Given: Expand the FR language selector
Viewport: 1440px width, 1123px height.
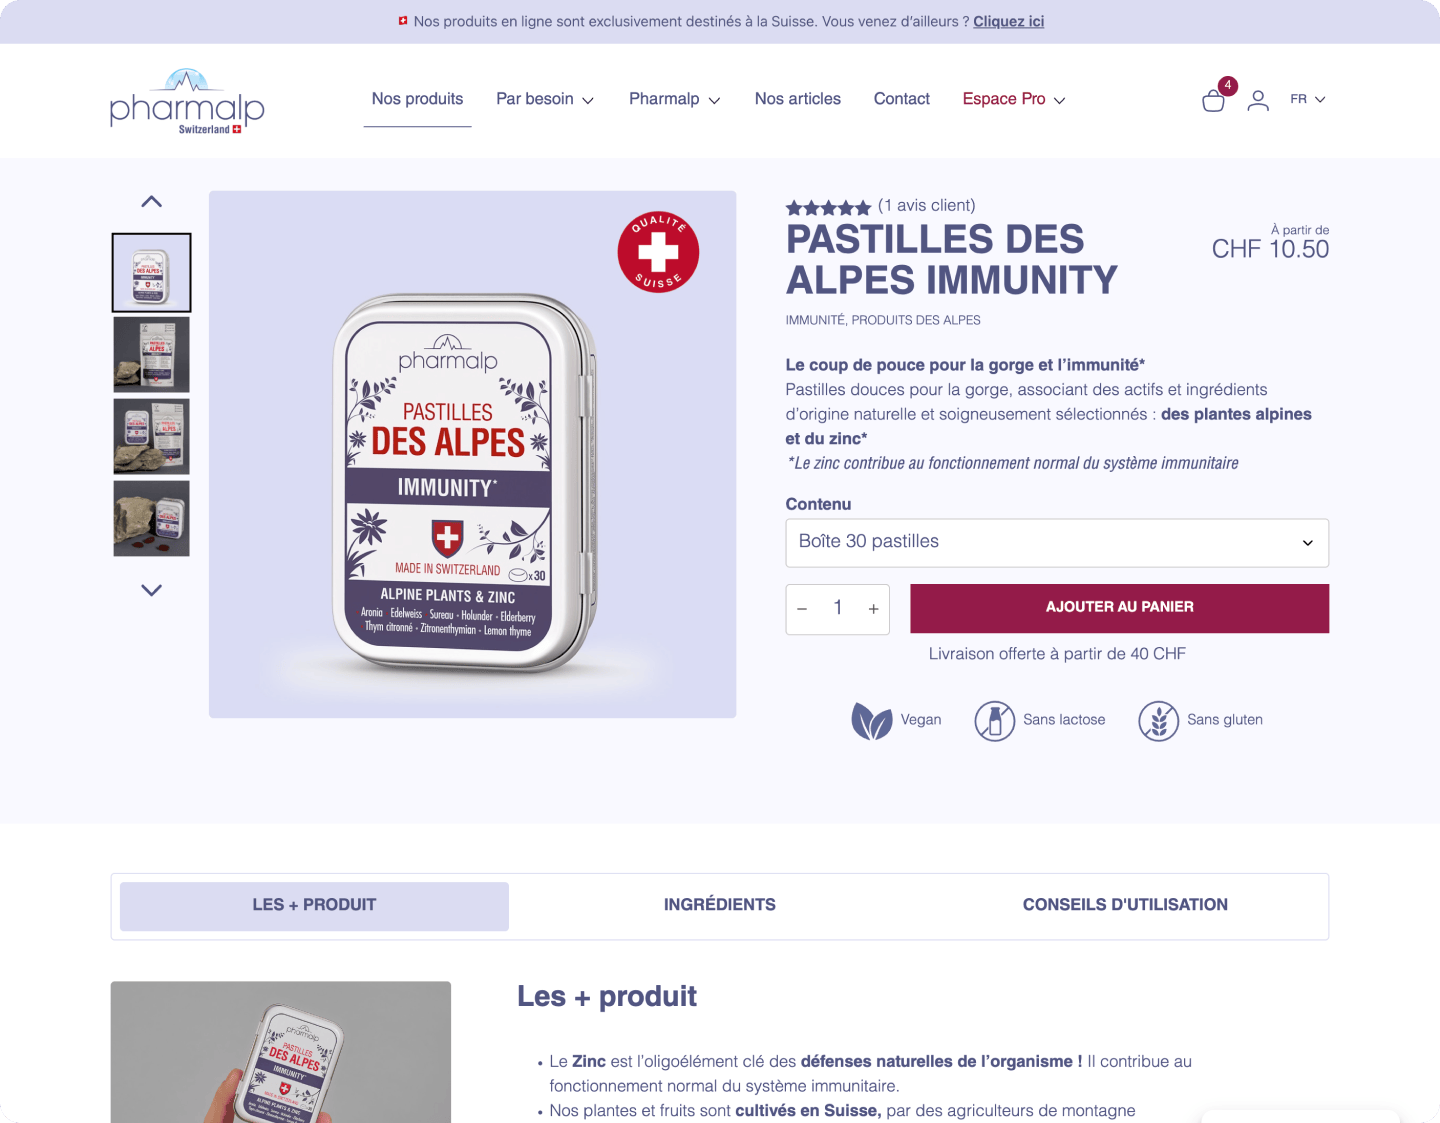Looking at the screenshot, I should tap(1307, 99).
